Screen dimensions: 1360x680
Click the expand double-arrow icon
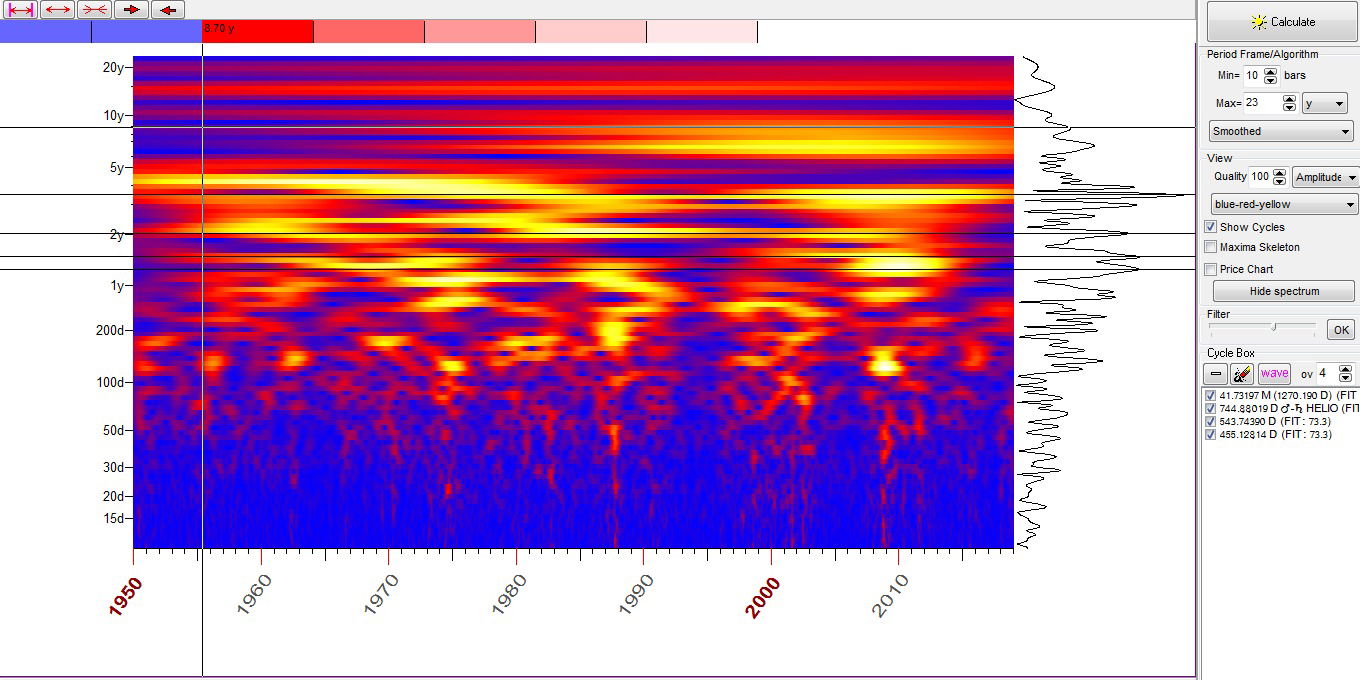58,9
